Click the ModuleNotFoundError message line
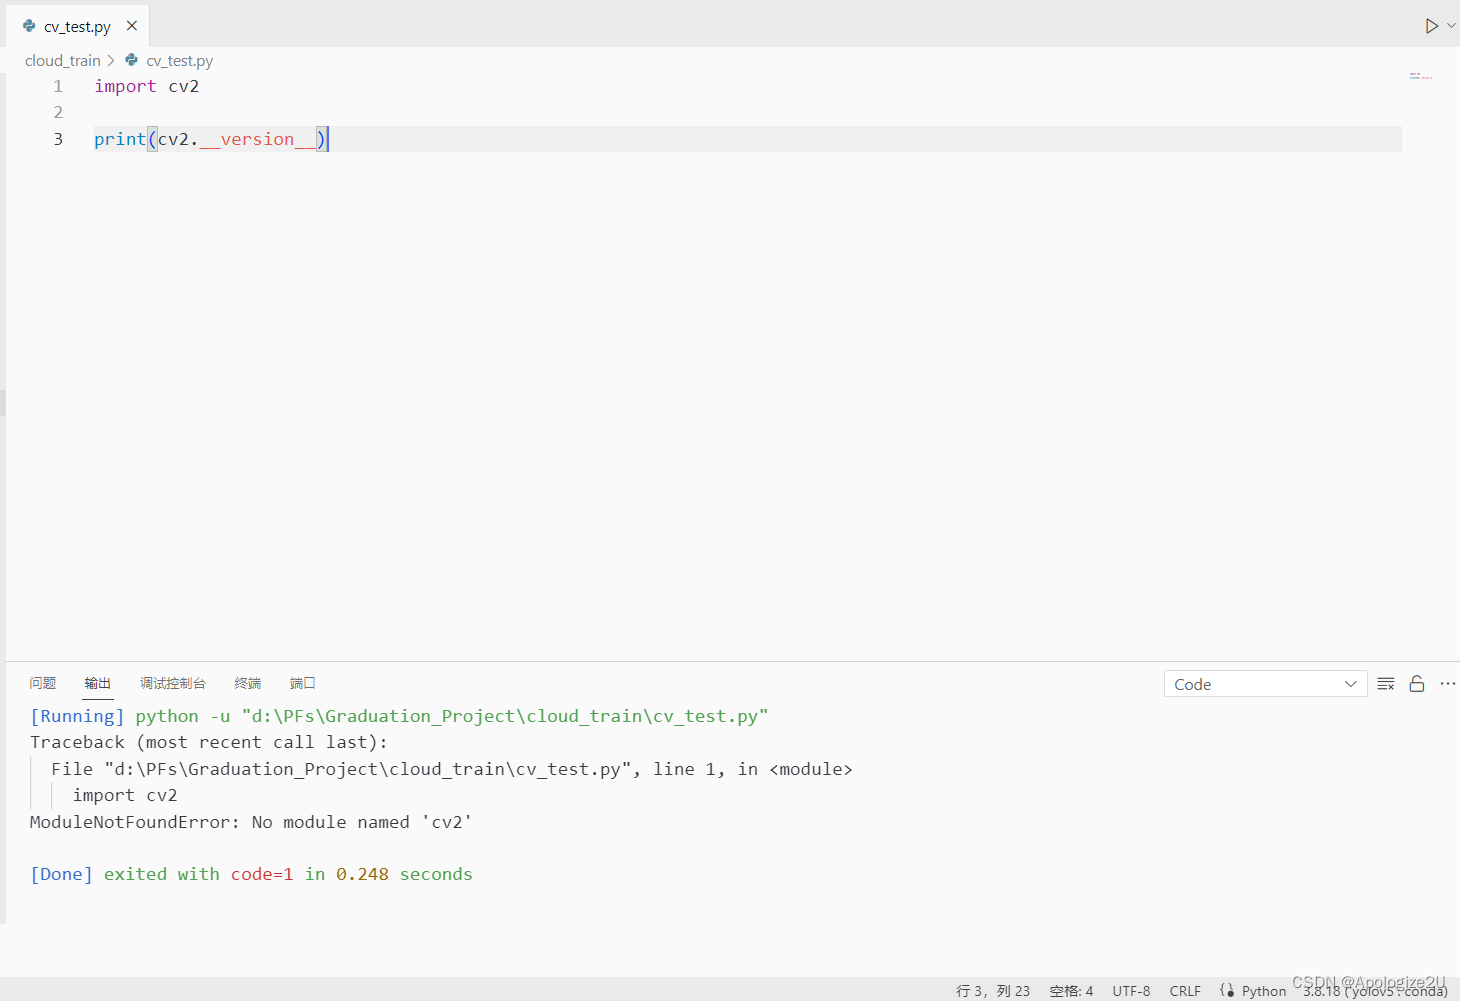1460x1001 pixels. coord(251,822)
